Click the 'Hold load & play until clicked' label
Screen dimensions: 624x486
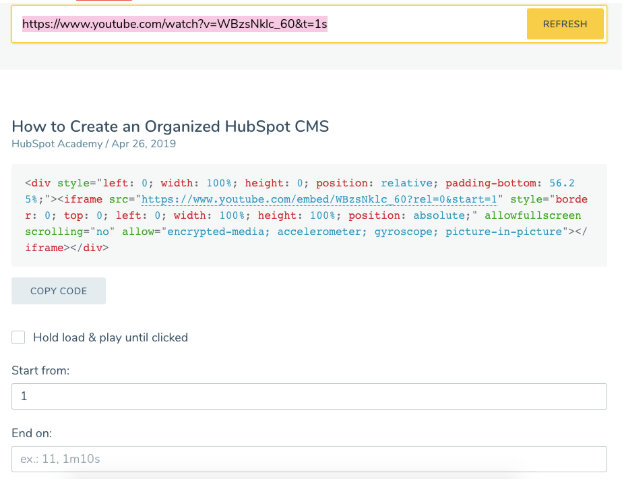(110, 337)
